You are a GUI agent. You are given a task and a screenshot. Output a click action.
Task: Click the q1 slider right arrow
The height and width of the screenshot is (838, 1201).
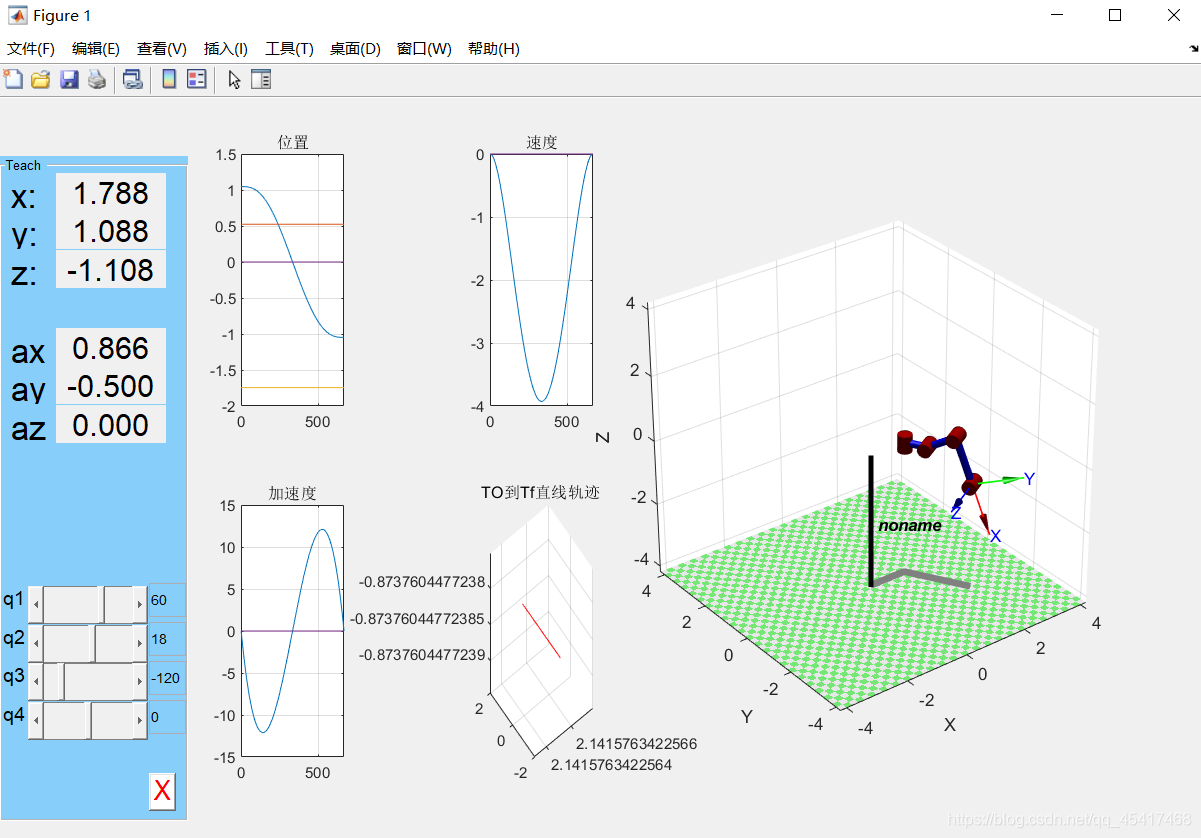(x=139, y=604)
